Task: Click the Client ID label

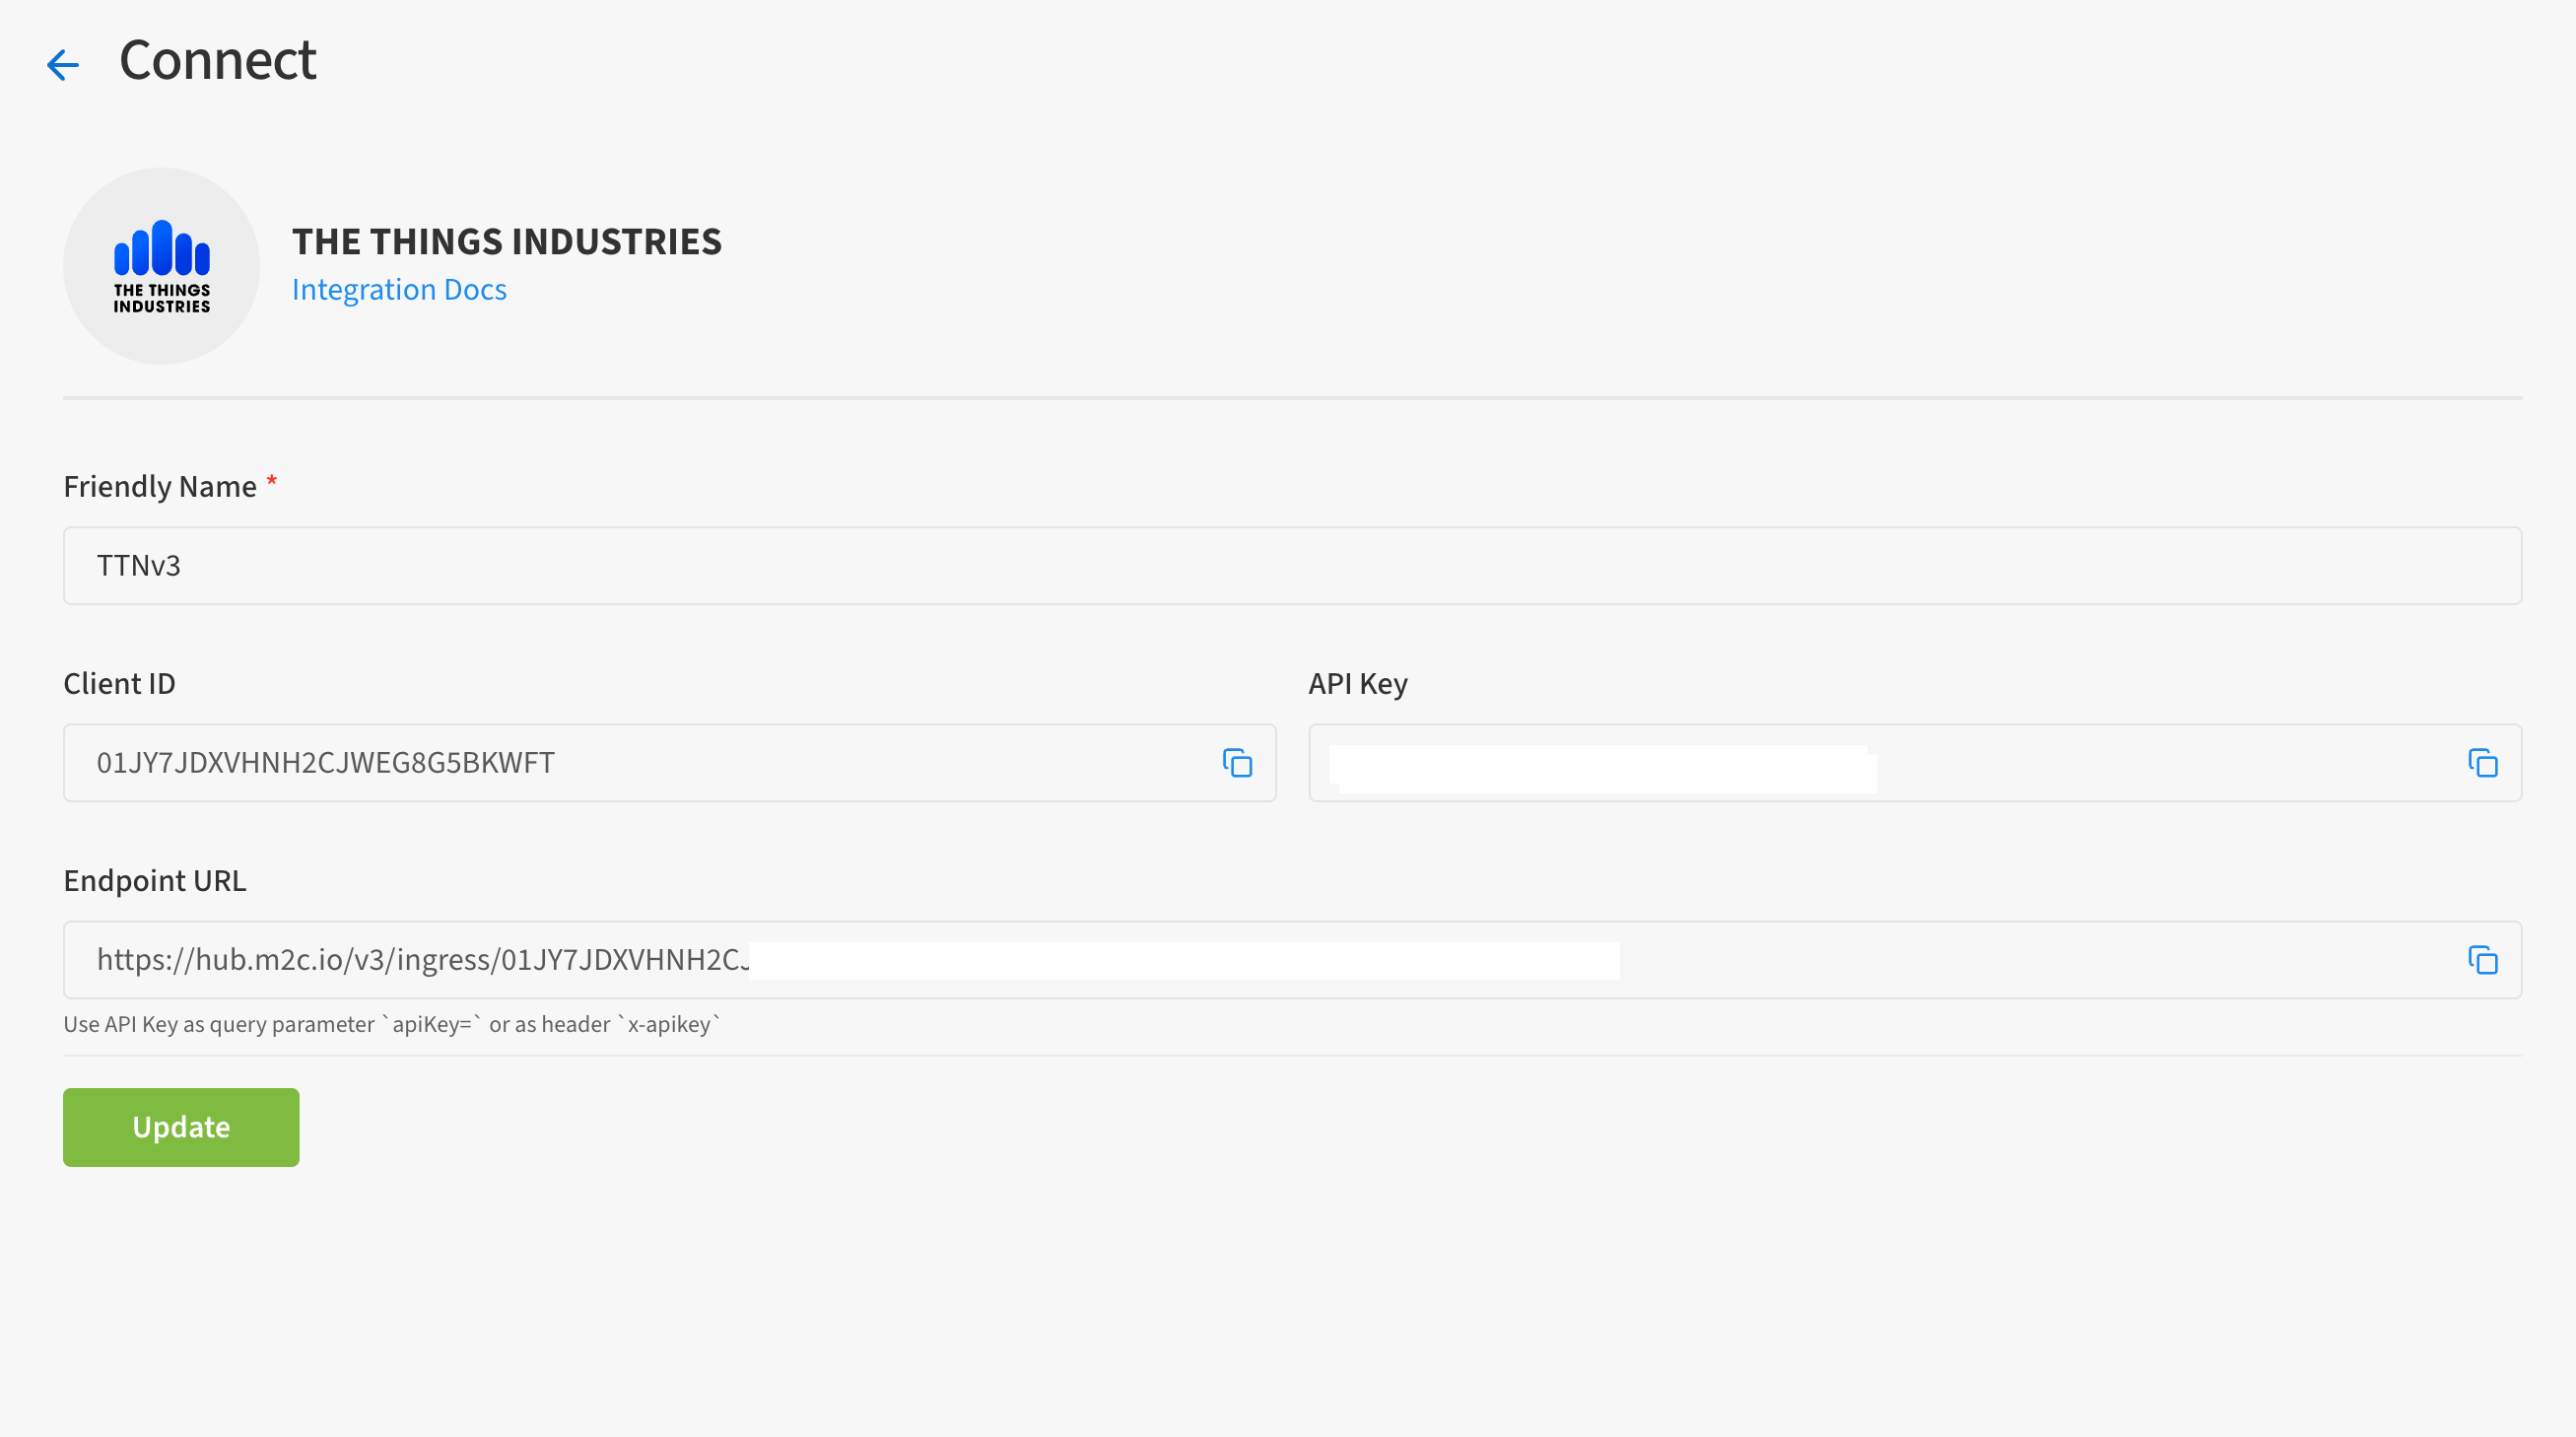Action: 119,684
